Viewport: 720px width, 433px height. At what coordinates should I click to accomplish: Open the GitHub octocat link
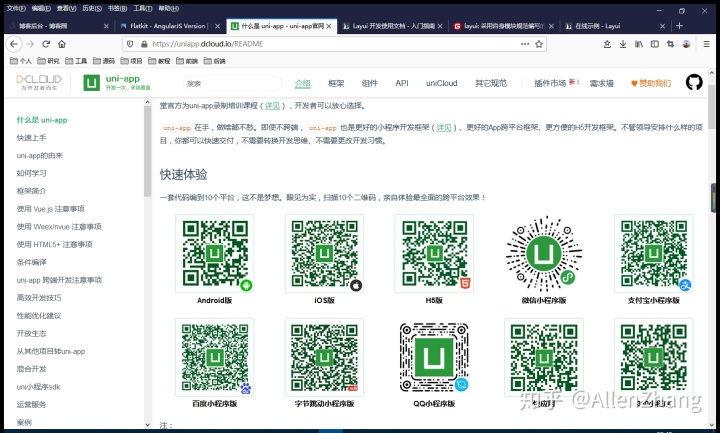(x=694, y=83)
